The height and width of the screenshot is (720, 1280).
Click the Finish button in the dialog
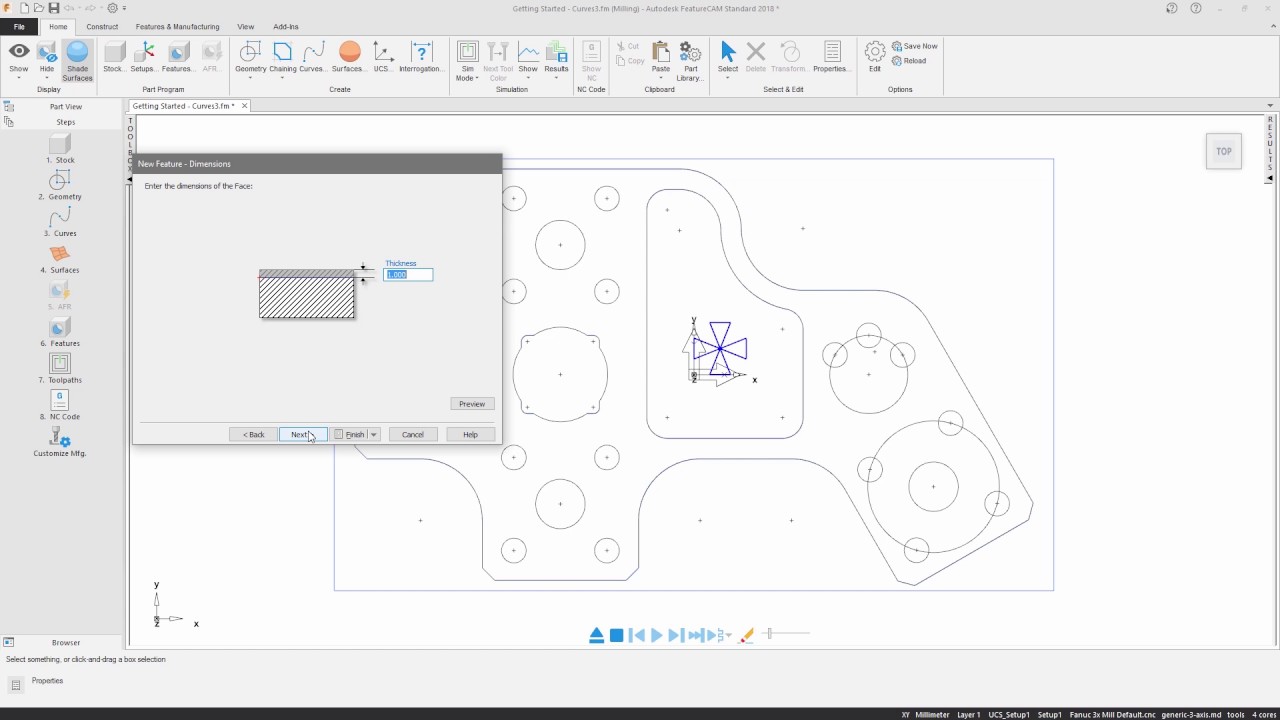350,435
